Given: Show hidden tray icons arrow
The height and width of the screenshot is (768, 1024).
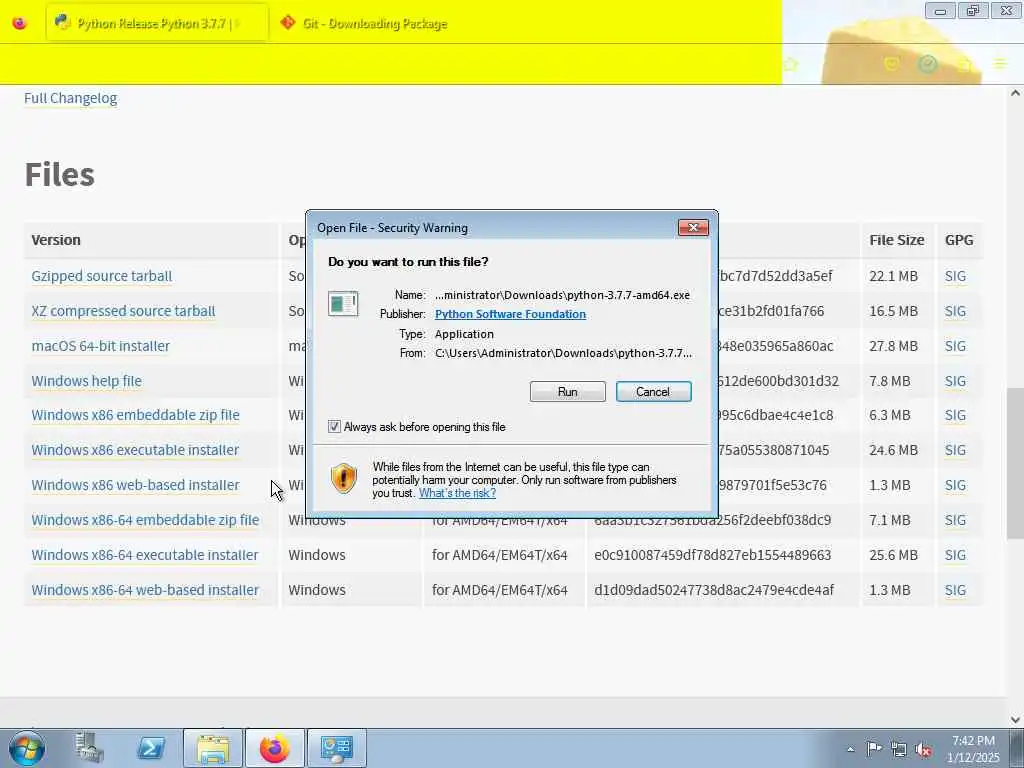Looking at the screenshot, I should coord(850,749).
